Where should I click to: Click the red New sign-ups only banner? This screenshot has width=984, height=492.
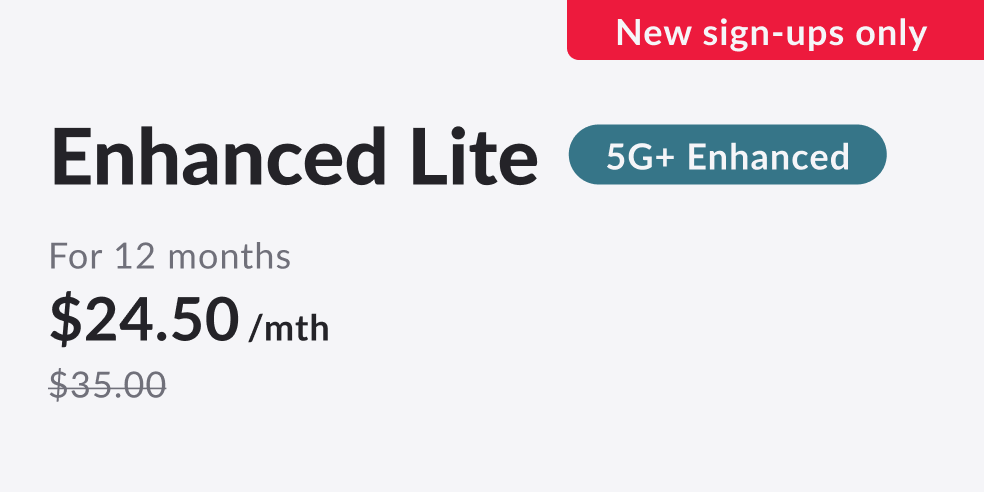[772, 32]
